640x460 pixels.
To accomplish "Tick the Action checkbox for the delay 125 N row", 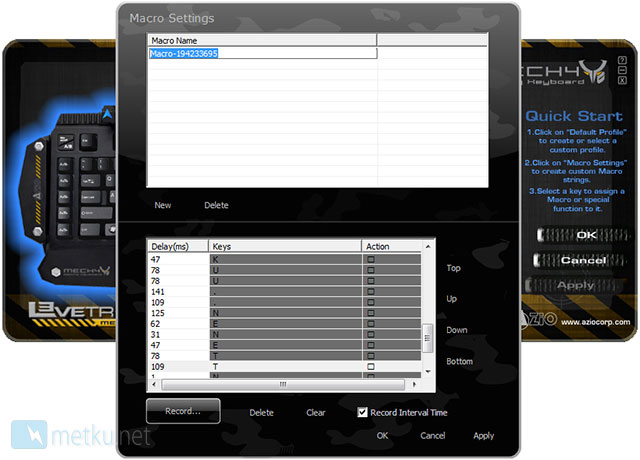I will 371,313.
